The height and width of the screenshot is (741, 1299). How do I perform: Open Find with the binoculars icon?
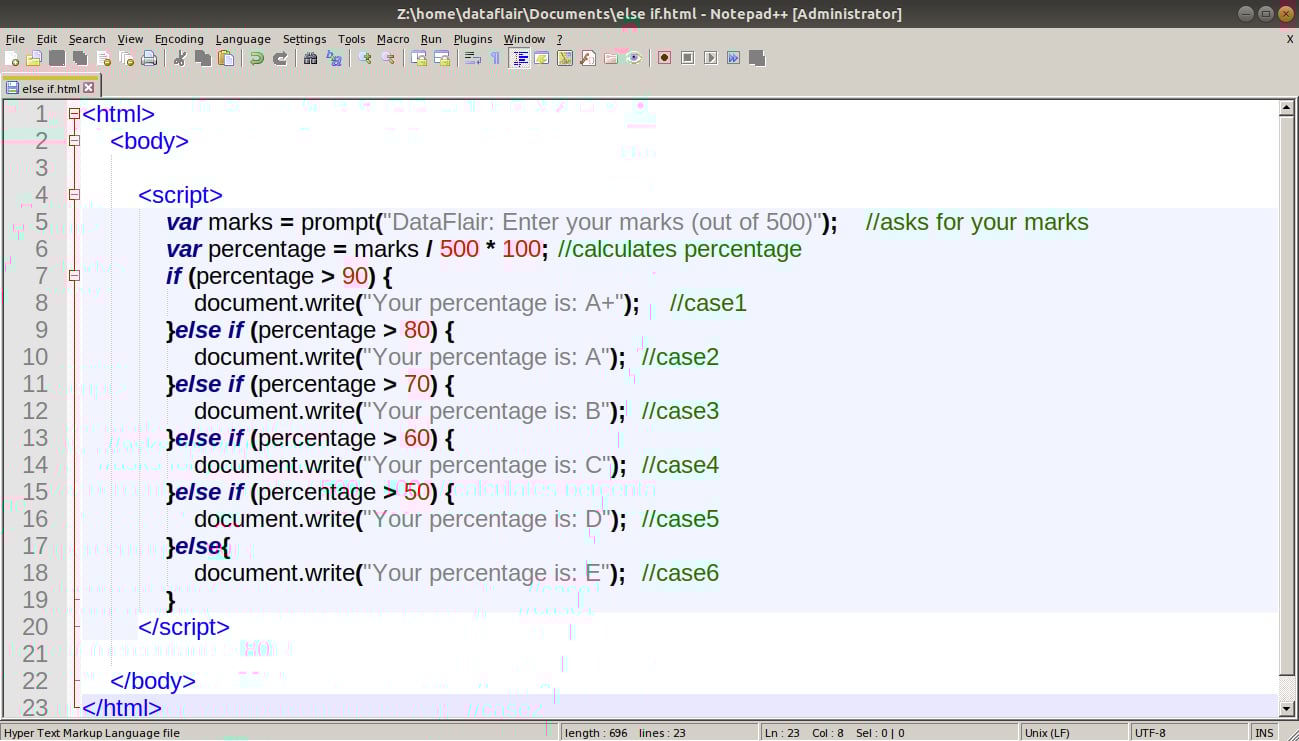tap(311, 58)
